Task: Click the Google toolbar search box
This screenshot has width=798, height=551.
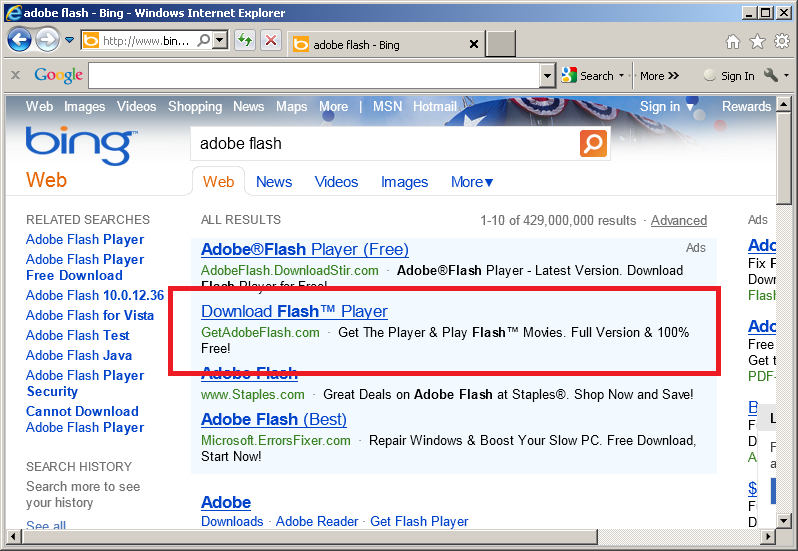Action: coord(315,76)
